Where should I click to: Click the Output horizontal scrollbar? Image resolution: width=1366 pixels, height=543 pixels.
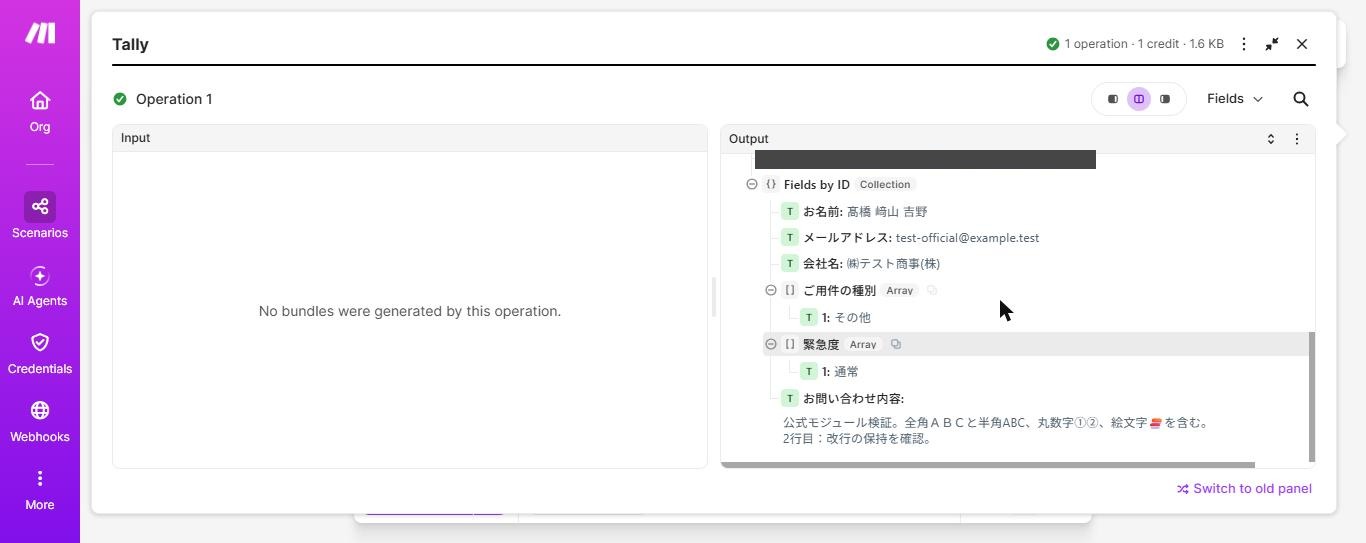(987, 465)
